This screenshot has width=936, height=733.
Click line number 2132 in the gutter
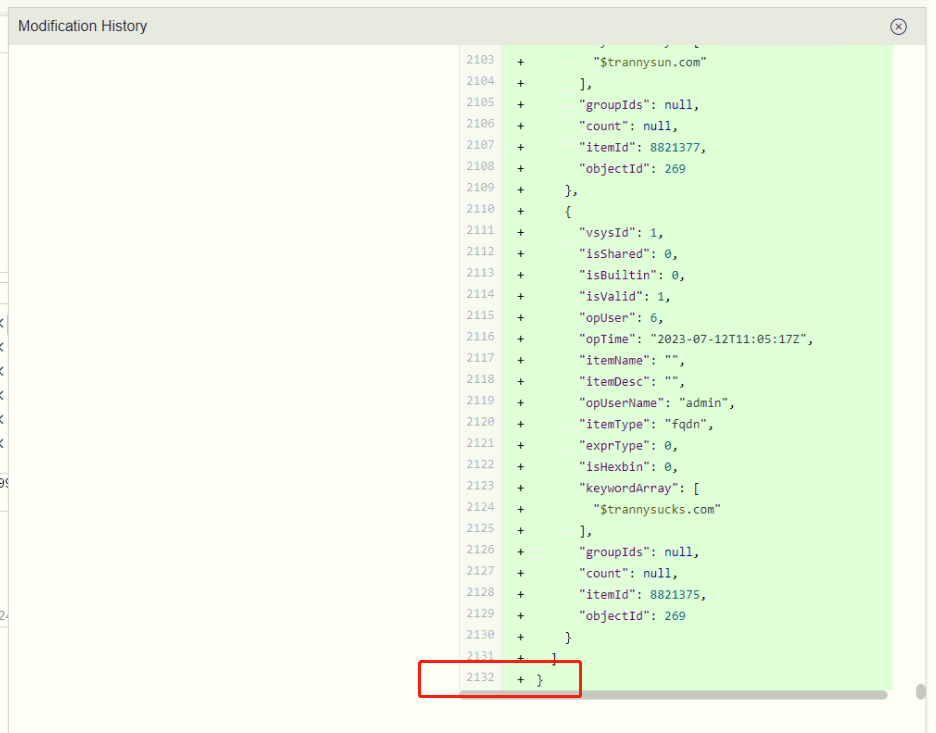pos(480,679)
